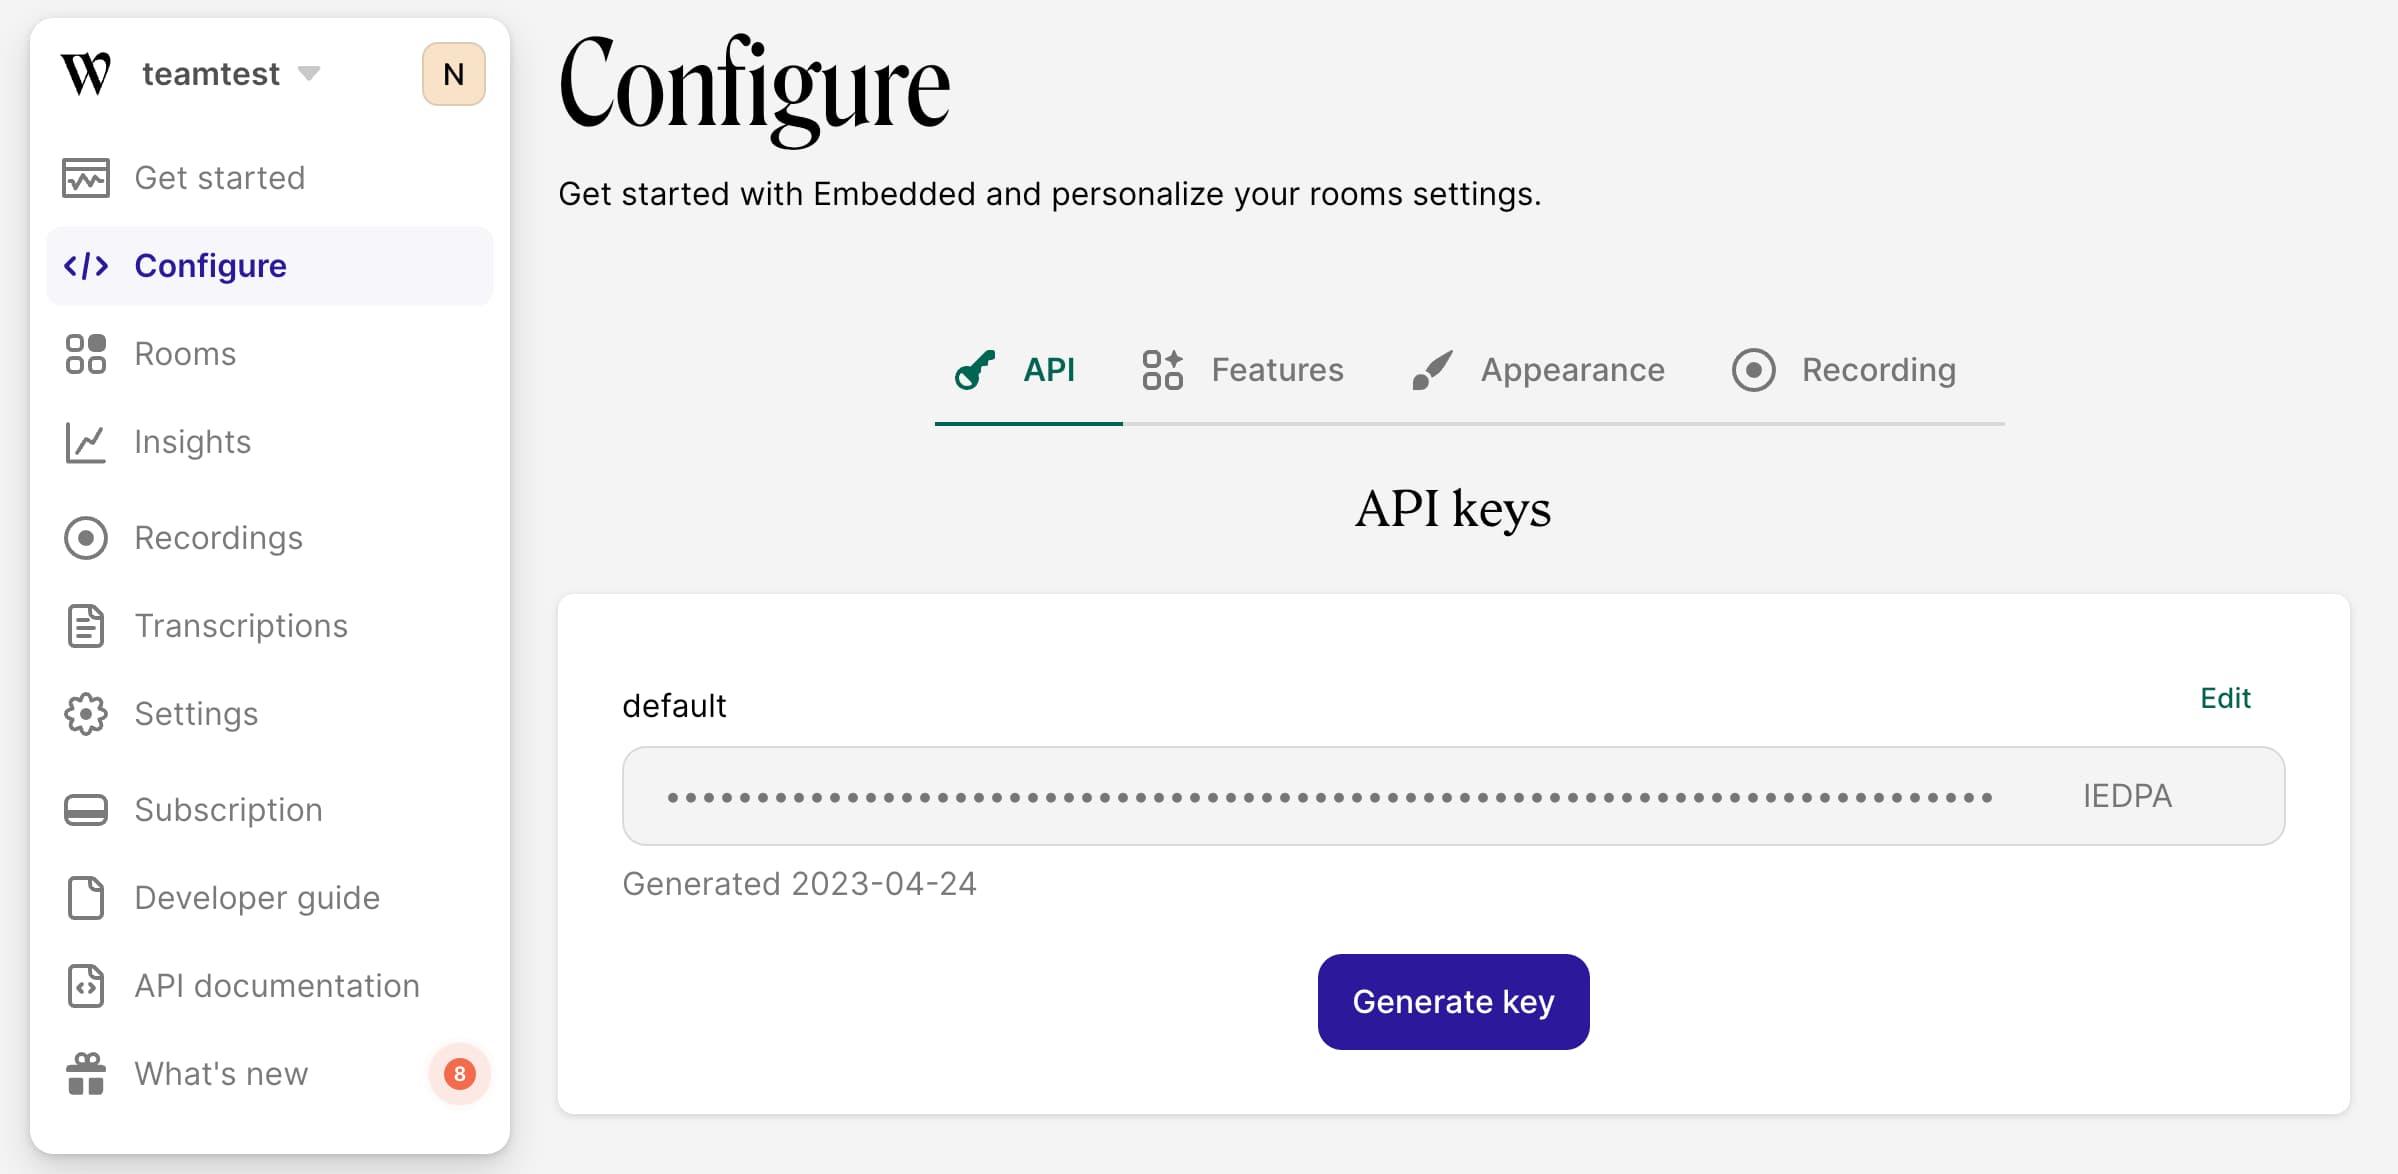Viewport: 2398px width, 1174px height.
Task: Click the Rooms grid icon
Action: tap(85, 354)
